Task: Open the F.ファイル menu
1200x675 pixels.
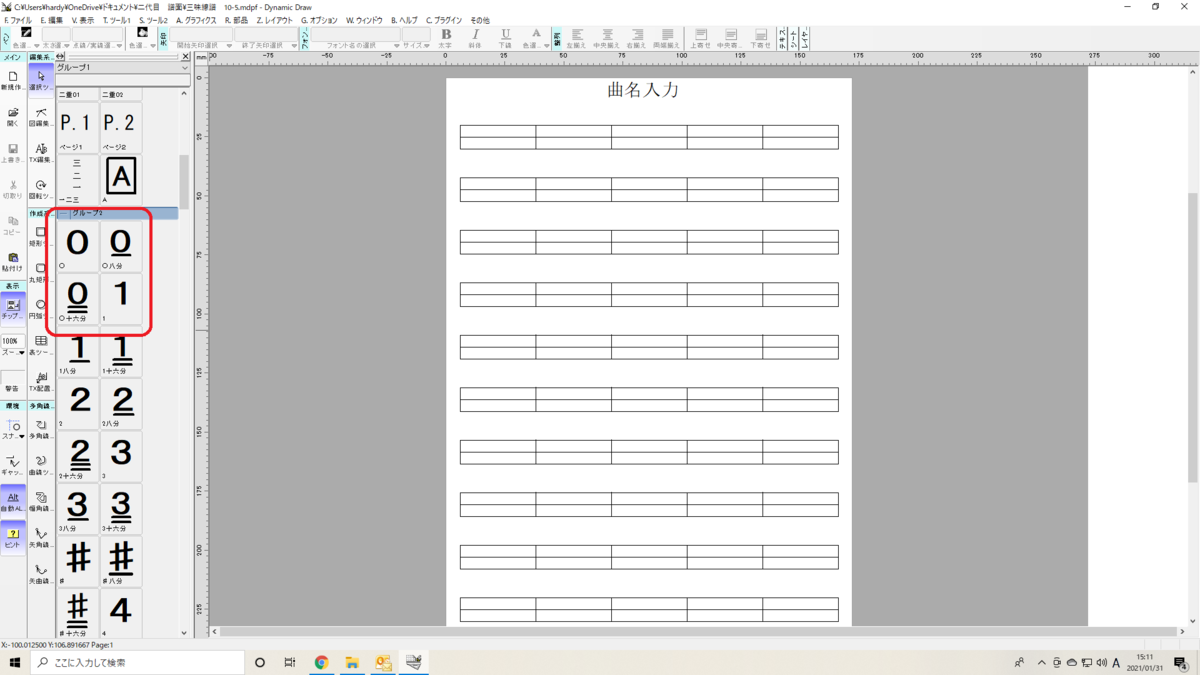Action: [x=18, y=20]
